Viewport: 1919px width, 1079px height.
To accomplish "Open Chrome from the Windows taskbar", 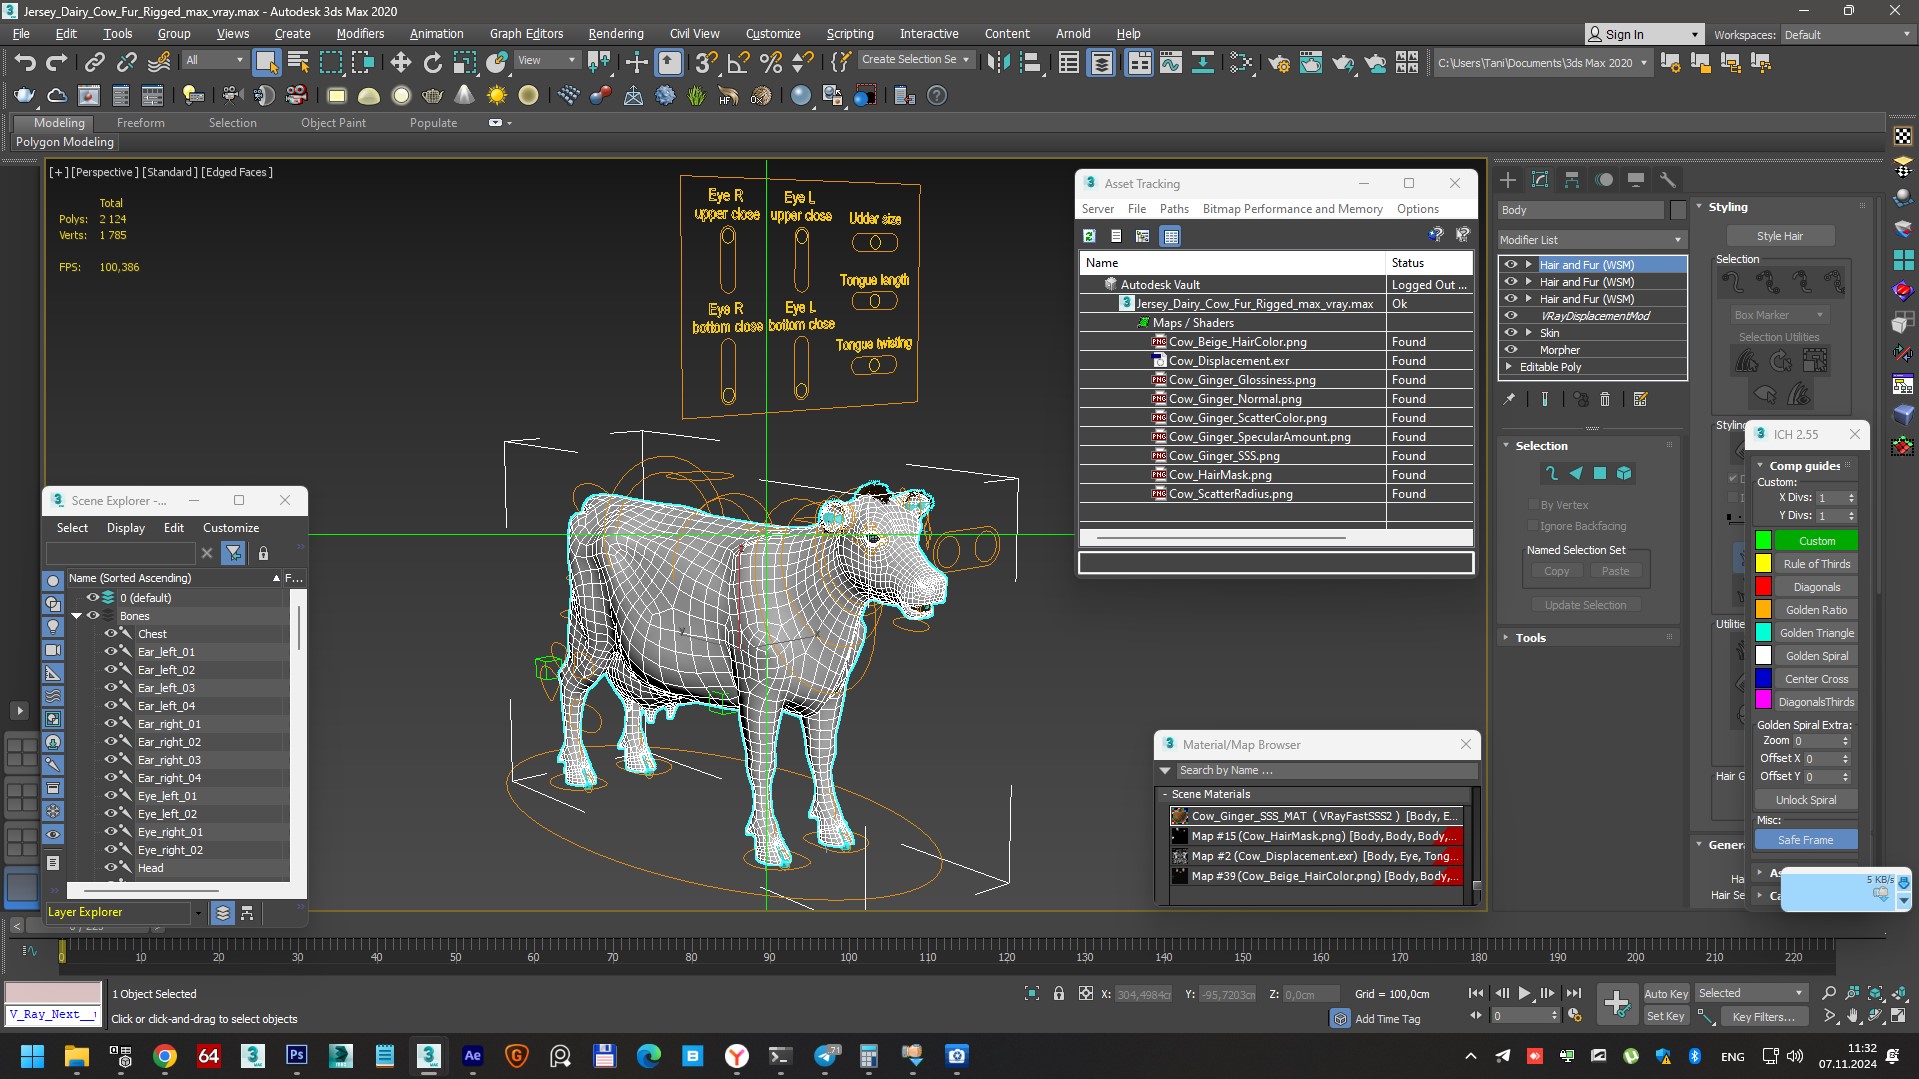I will (x=165, y=1056).
